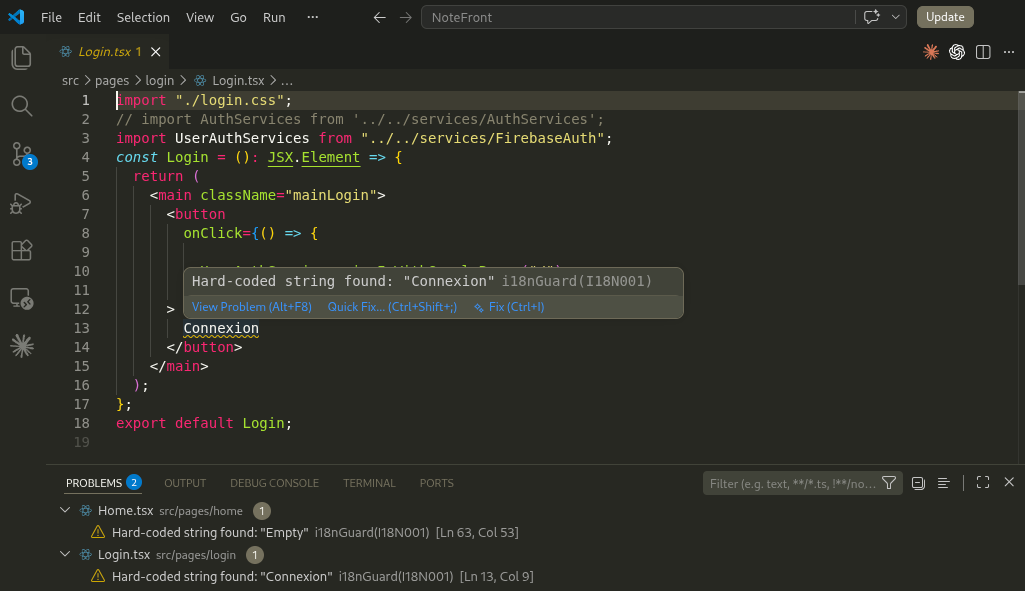Open the Remote Explorer view
Viewport: 1025px width, 591px height.
(22, 299)
